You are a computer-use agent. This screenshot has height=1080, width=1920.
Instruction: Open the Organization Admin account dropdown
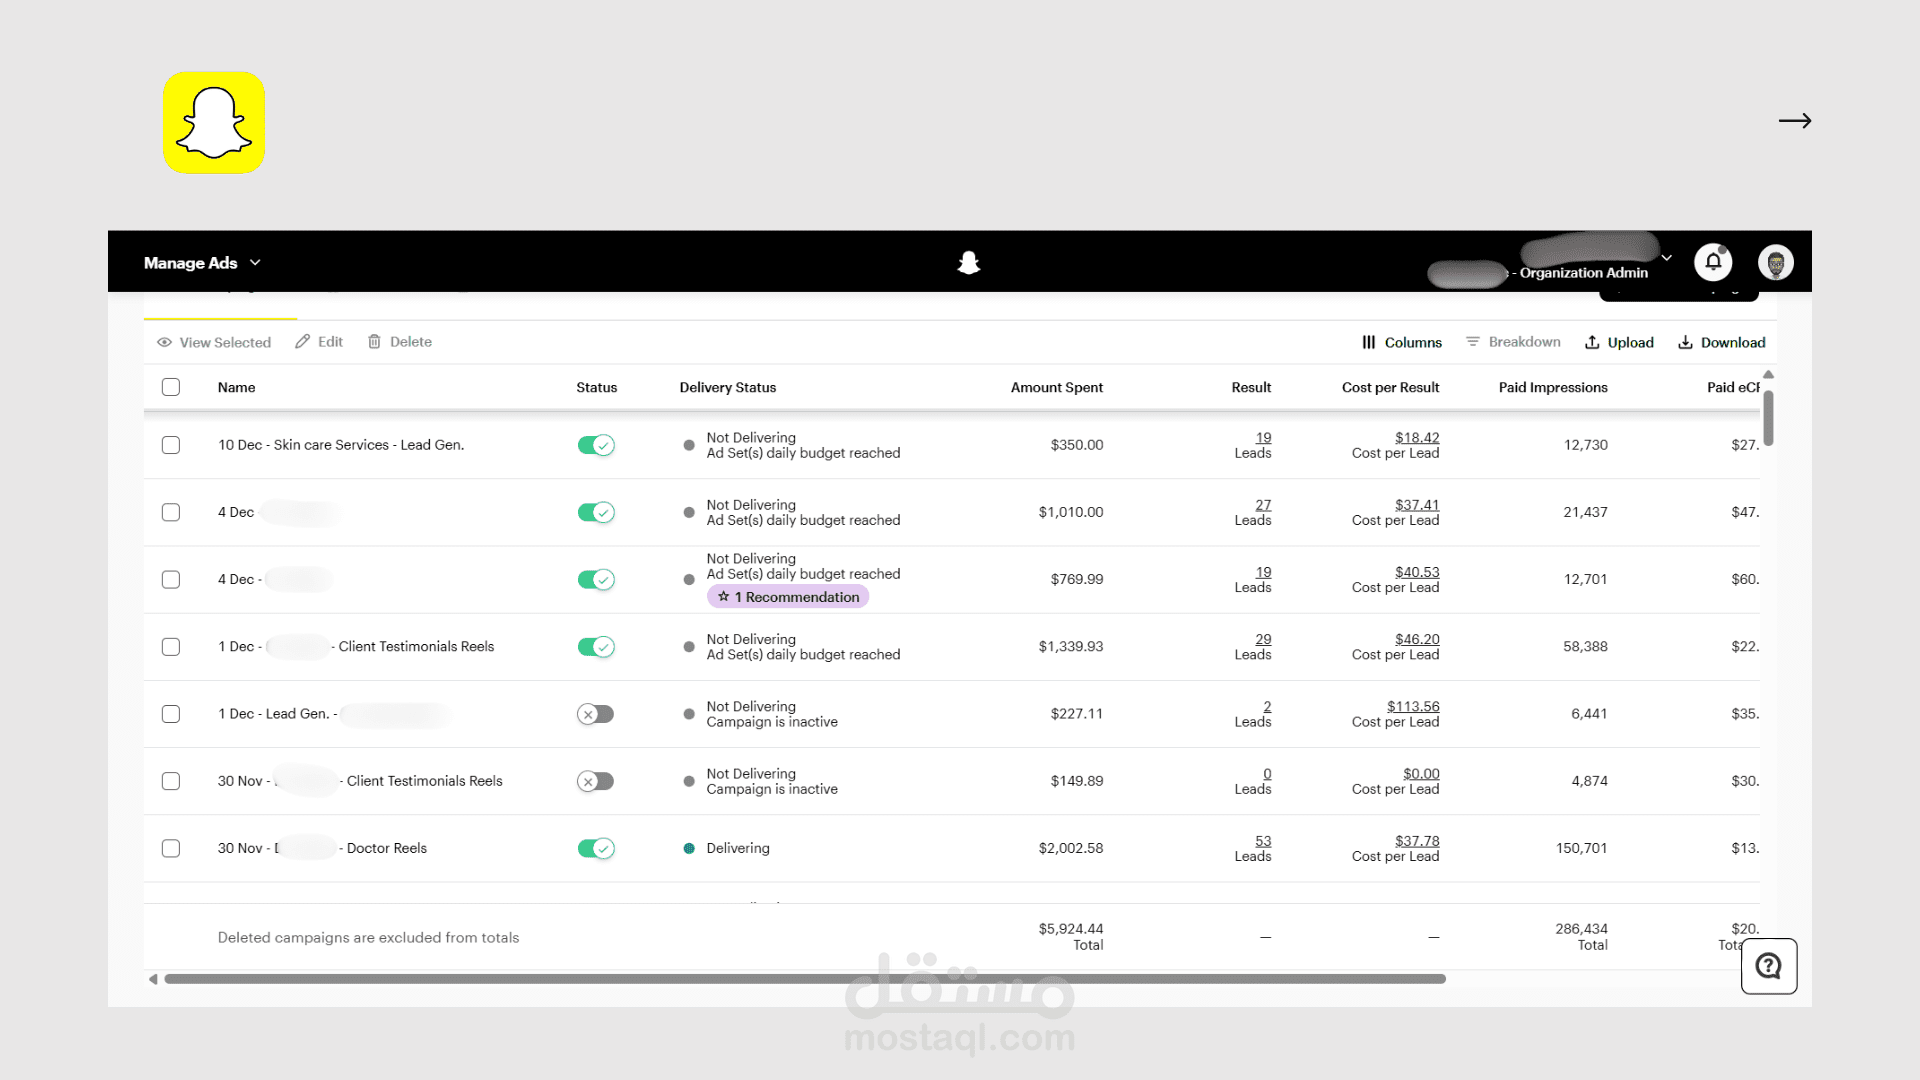pyautogui.click(x=1666, y=258)
